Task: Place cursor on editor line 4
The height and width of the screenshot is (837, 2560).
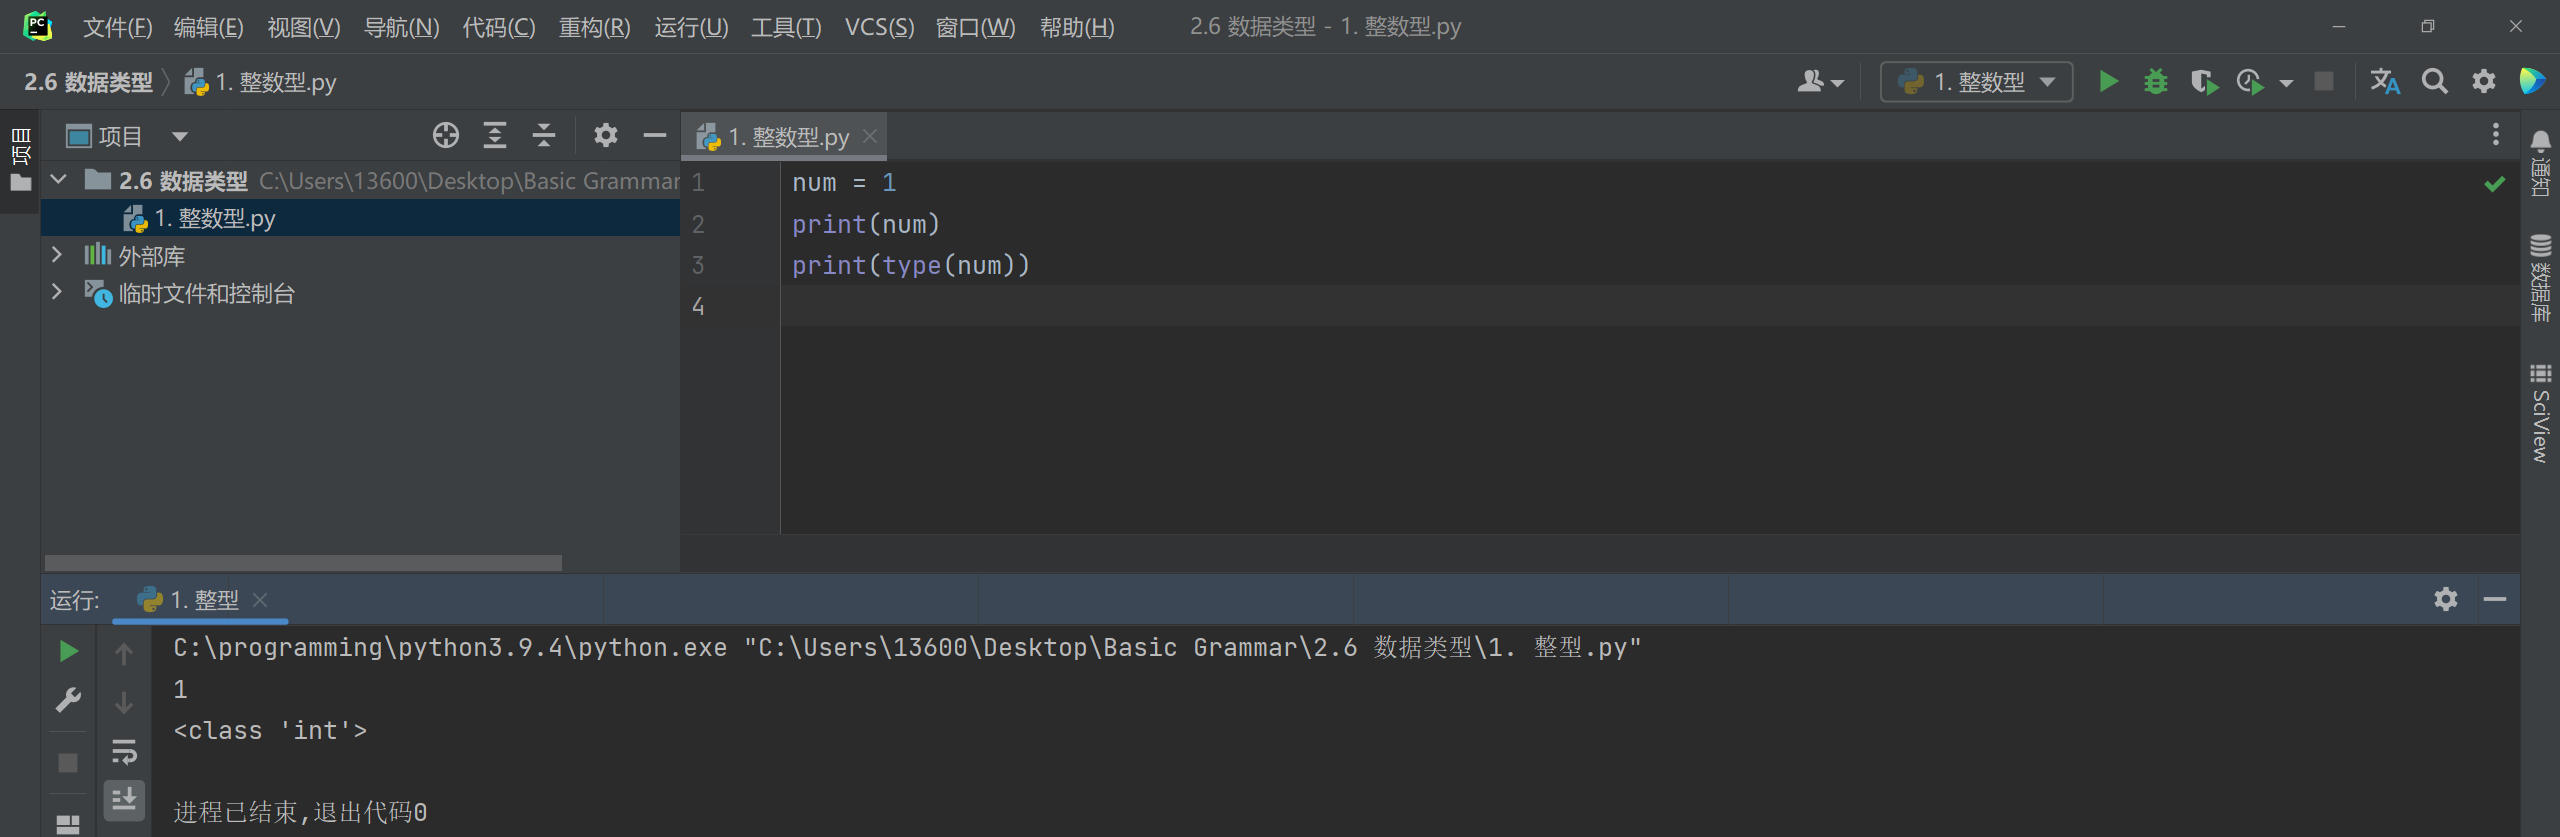Action: click(1650, 306)
